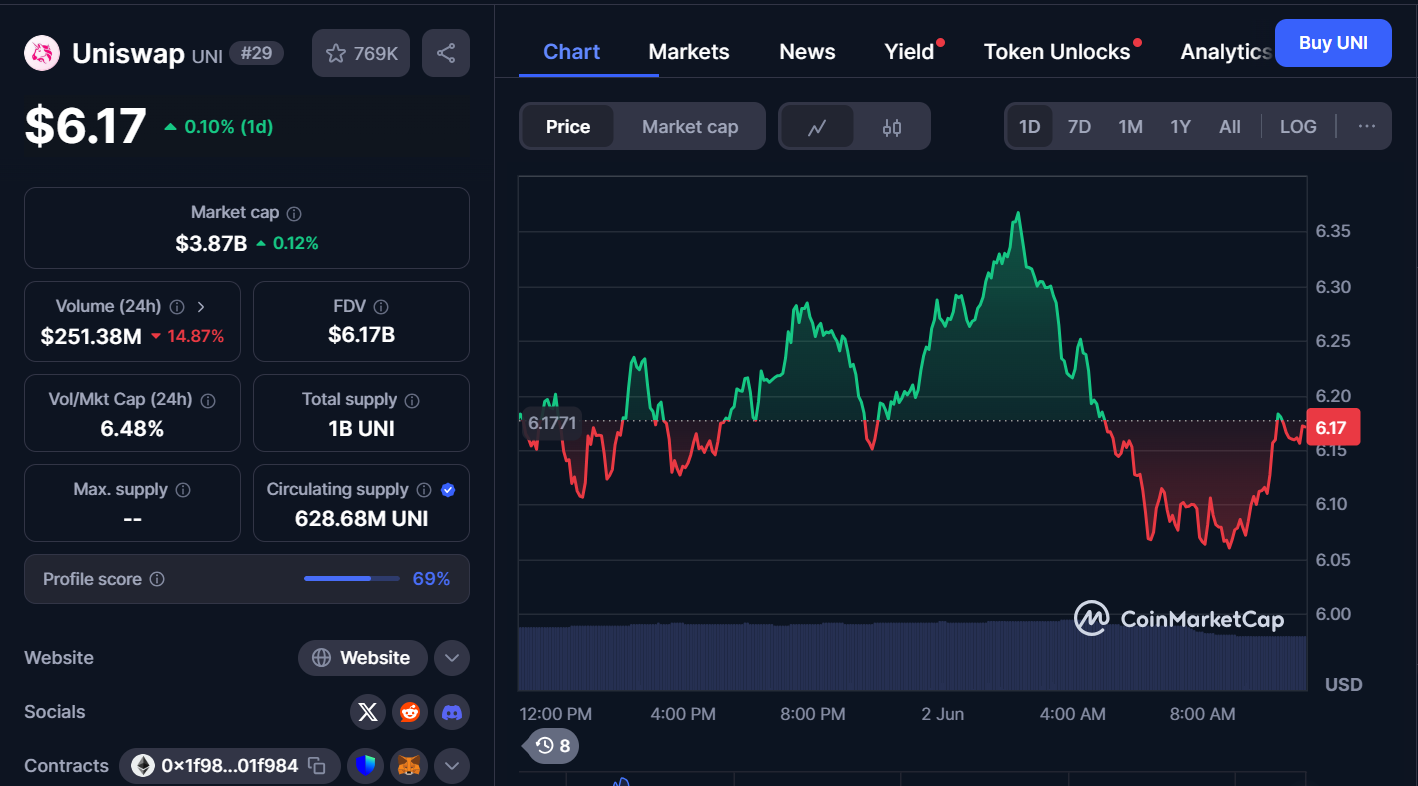Click the 2 Jun date label on the time axis
1418x786 pixels.
tap(943, 714)
